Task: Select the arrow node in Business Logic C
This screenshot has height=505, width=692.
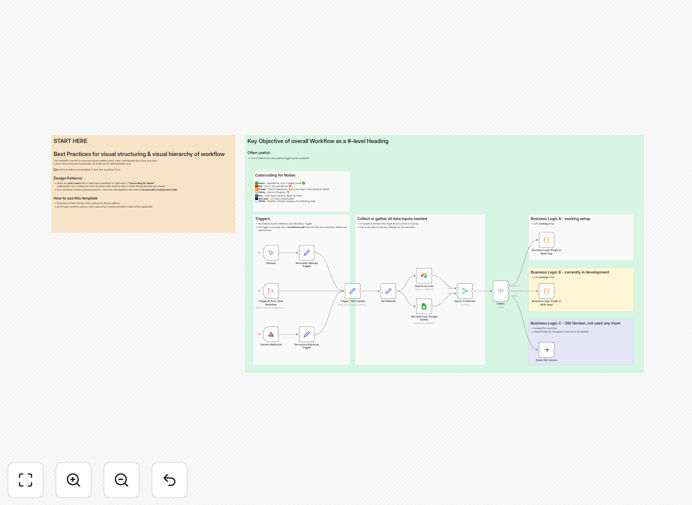Action: click(x=546, y=350)
